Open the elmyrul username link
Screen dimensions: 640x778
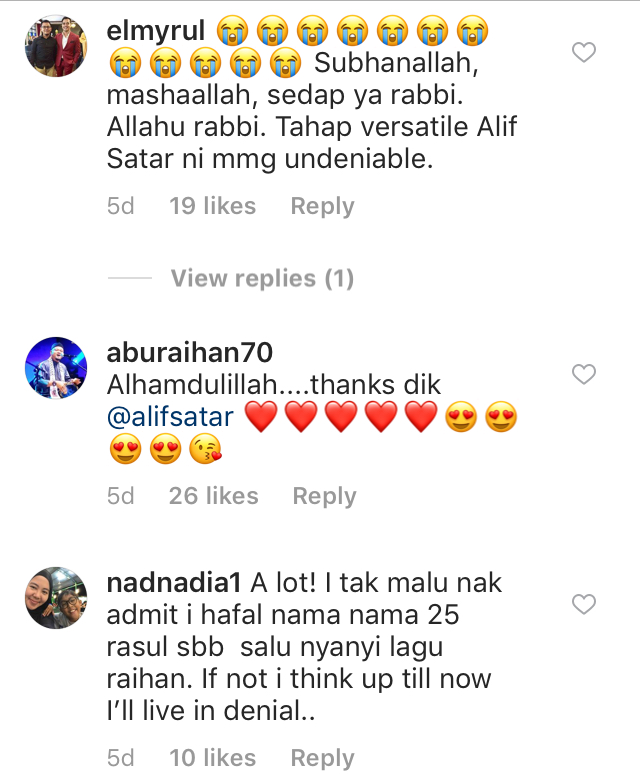156,31
